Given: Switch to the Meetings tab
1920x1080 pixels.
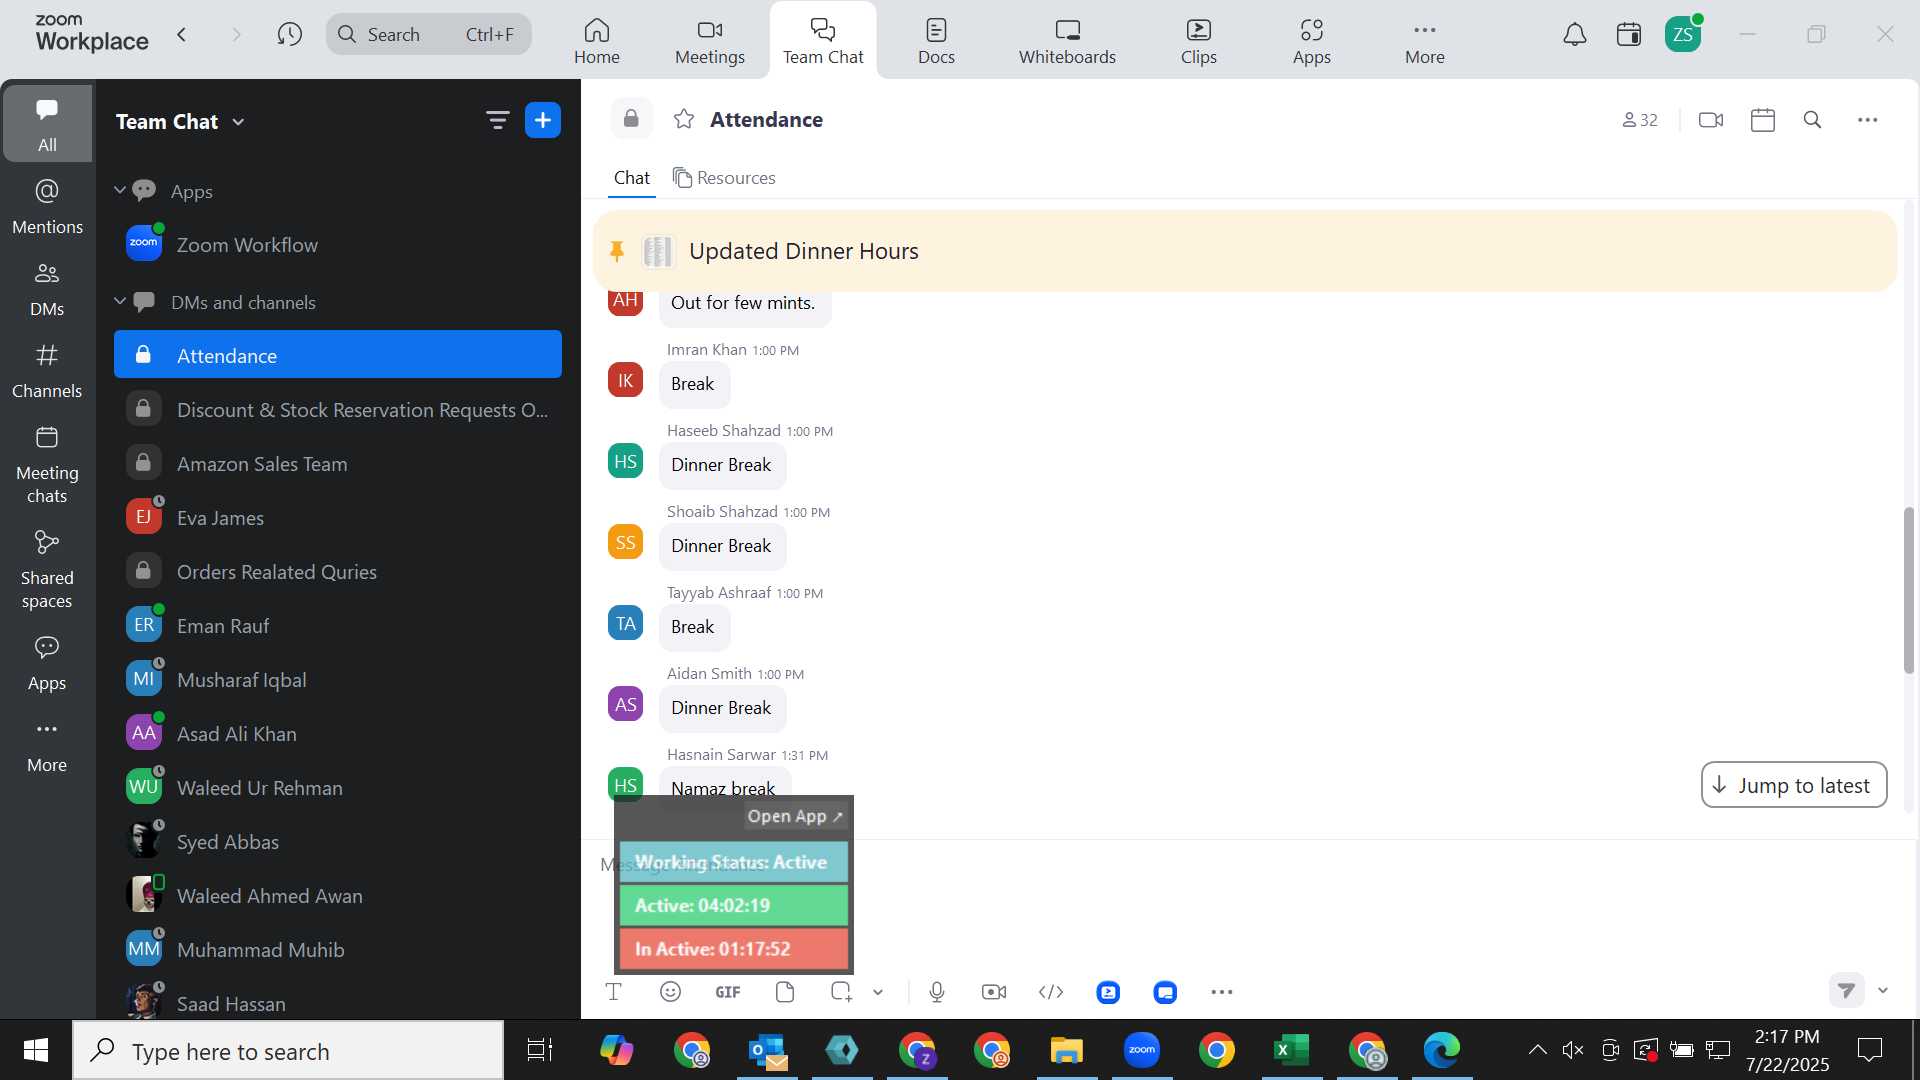Looking at the screenshot, I should coord(710,41).
